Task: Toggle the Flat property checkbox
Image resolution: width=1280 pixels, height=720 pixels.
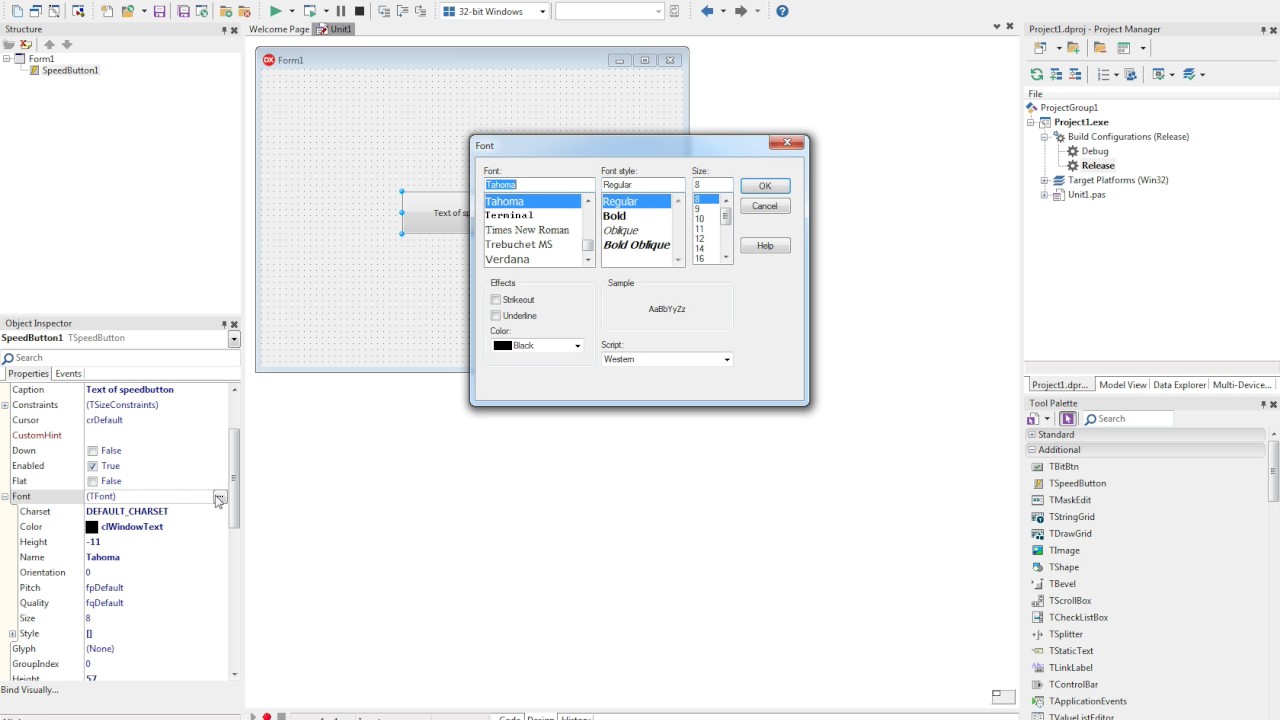Action: click(x=93, y=482)
